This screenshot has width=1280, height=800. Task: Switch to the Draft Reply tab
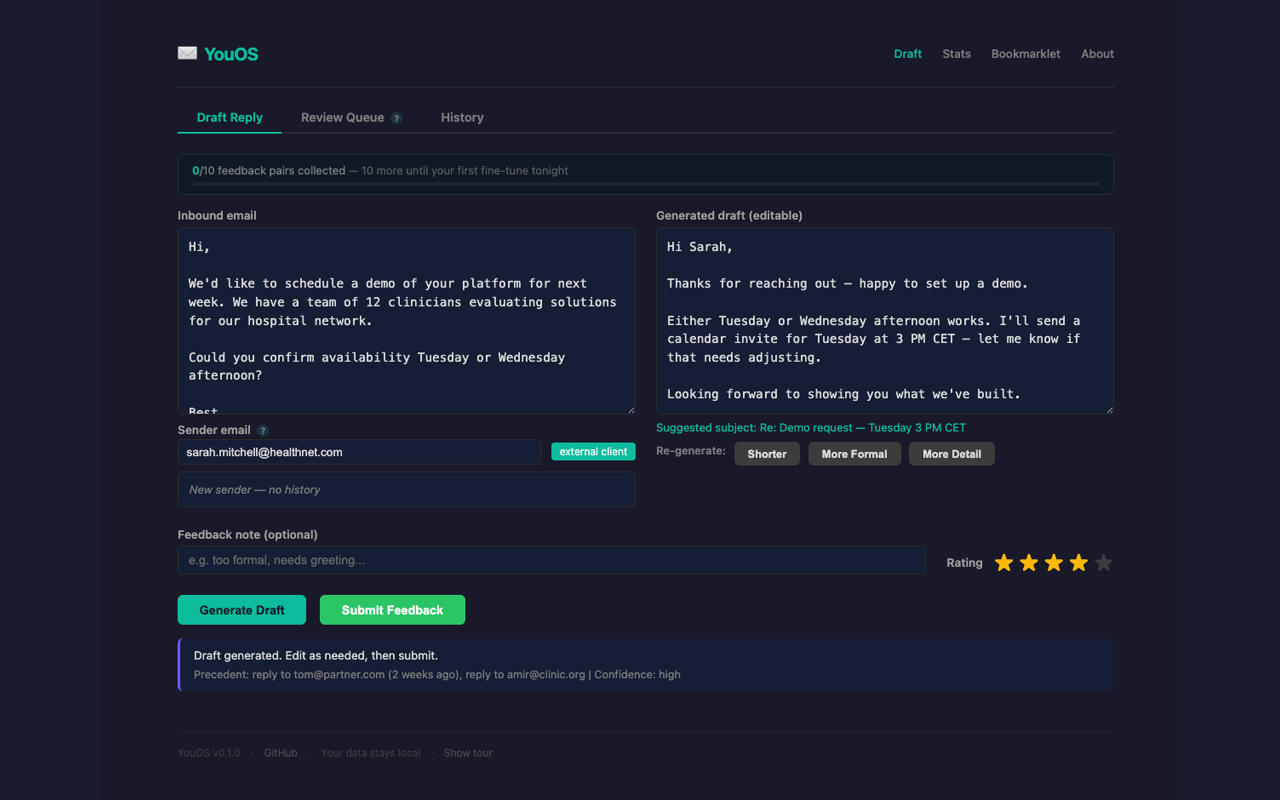tap(230, 117)
